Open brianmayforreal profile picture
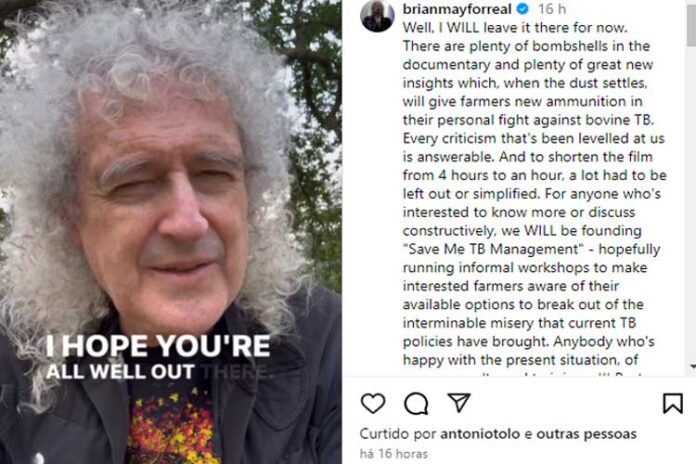This screenshot has width=696, height=464. click(377, 16)
